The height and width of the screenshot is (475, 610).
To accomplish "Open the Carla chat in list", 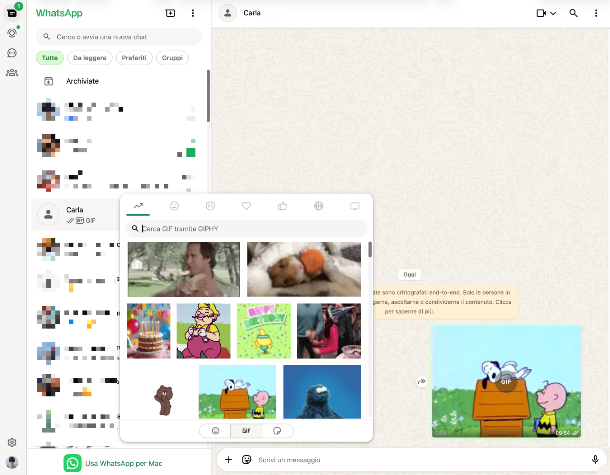I will click(76, 215).
